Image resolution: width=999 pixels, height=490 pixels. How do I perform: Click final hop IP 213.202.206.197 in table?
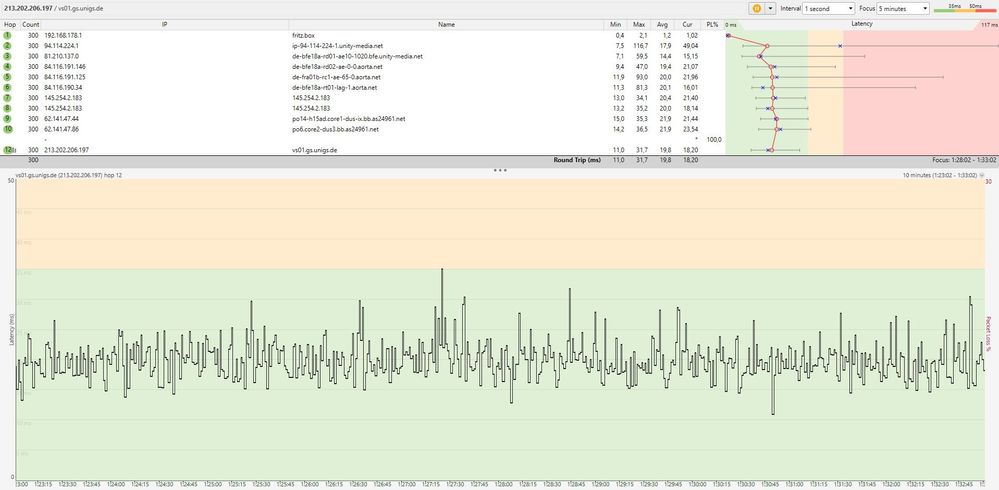pos(66,150)
